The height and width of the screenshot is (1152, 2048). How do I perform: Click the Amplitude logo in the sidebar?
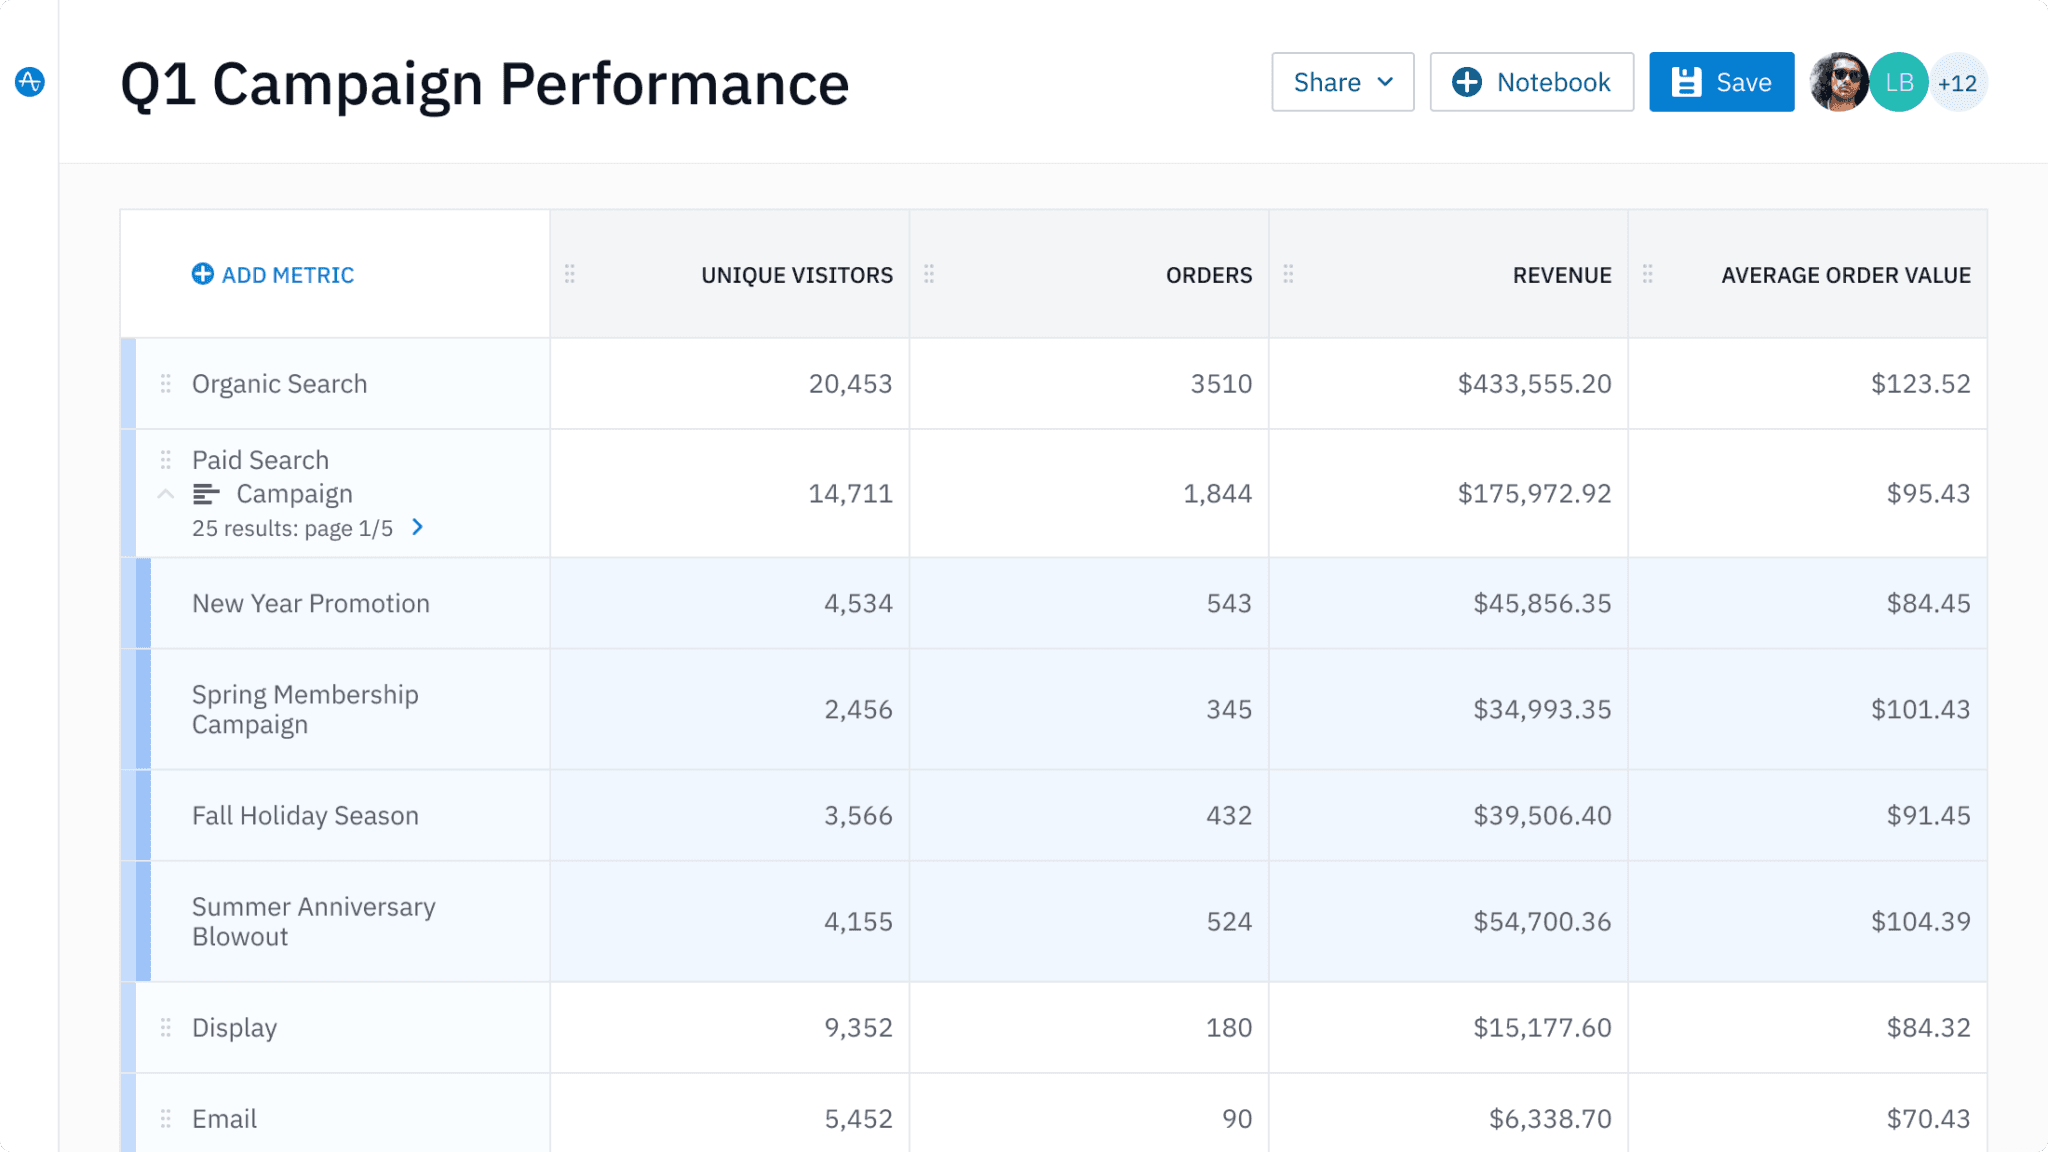pos(30,82)
